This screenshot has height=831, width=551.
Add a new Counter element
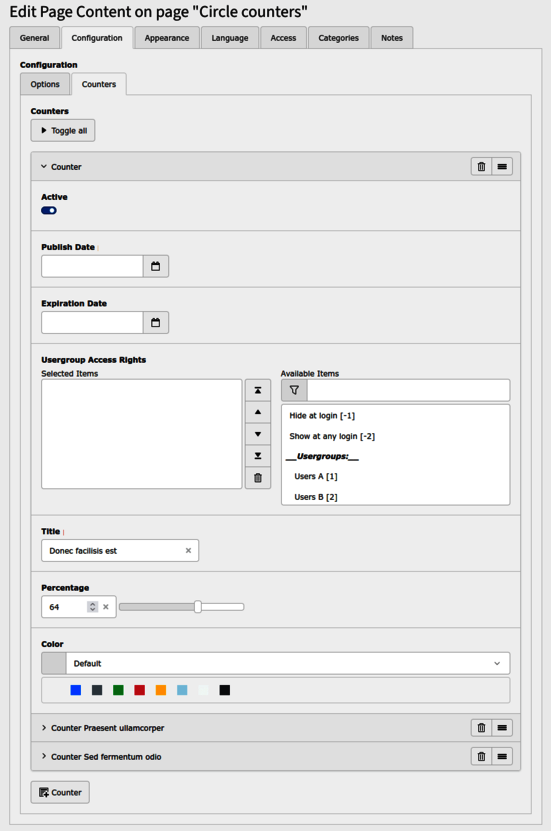point(60,792)
